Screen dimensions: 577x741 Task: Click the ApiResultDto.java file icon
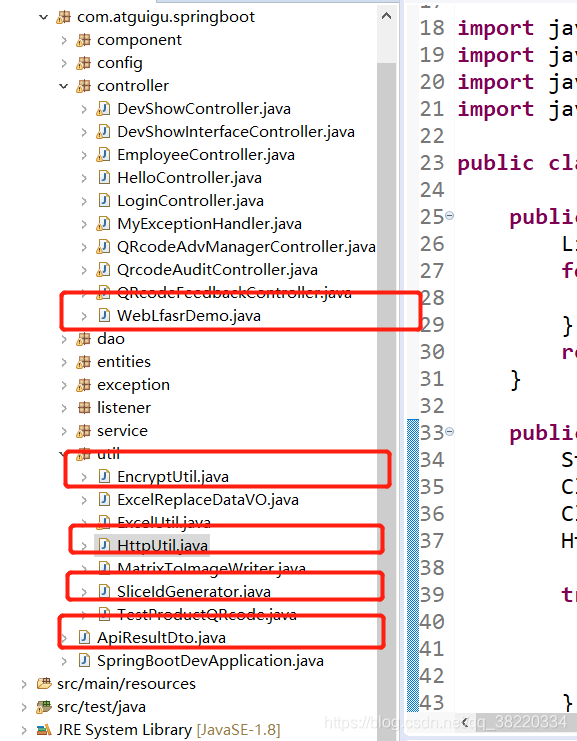pos(84,638)
